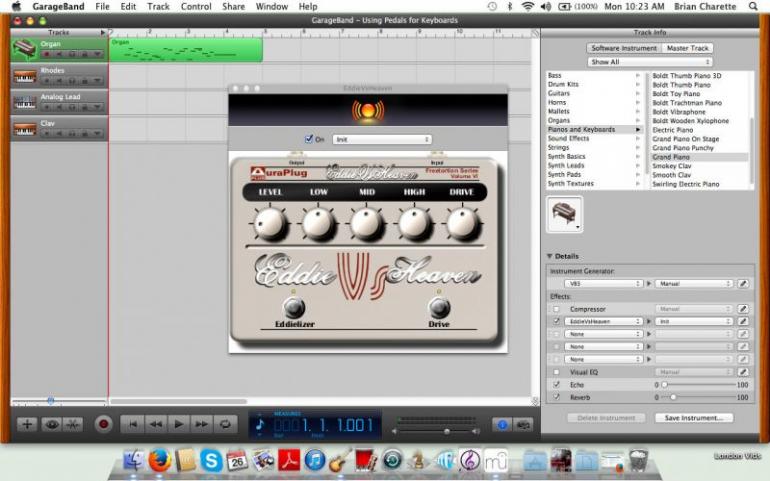Go to beginning of the song
This screenshot has height=481, width=770.
click(x=133, y=424)
